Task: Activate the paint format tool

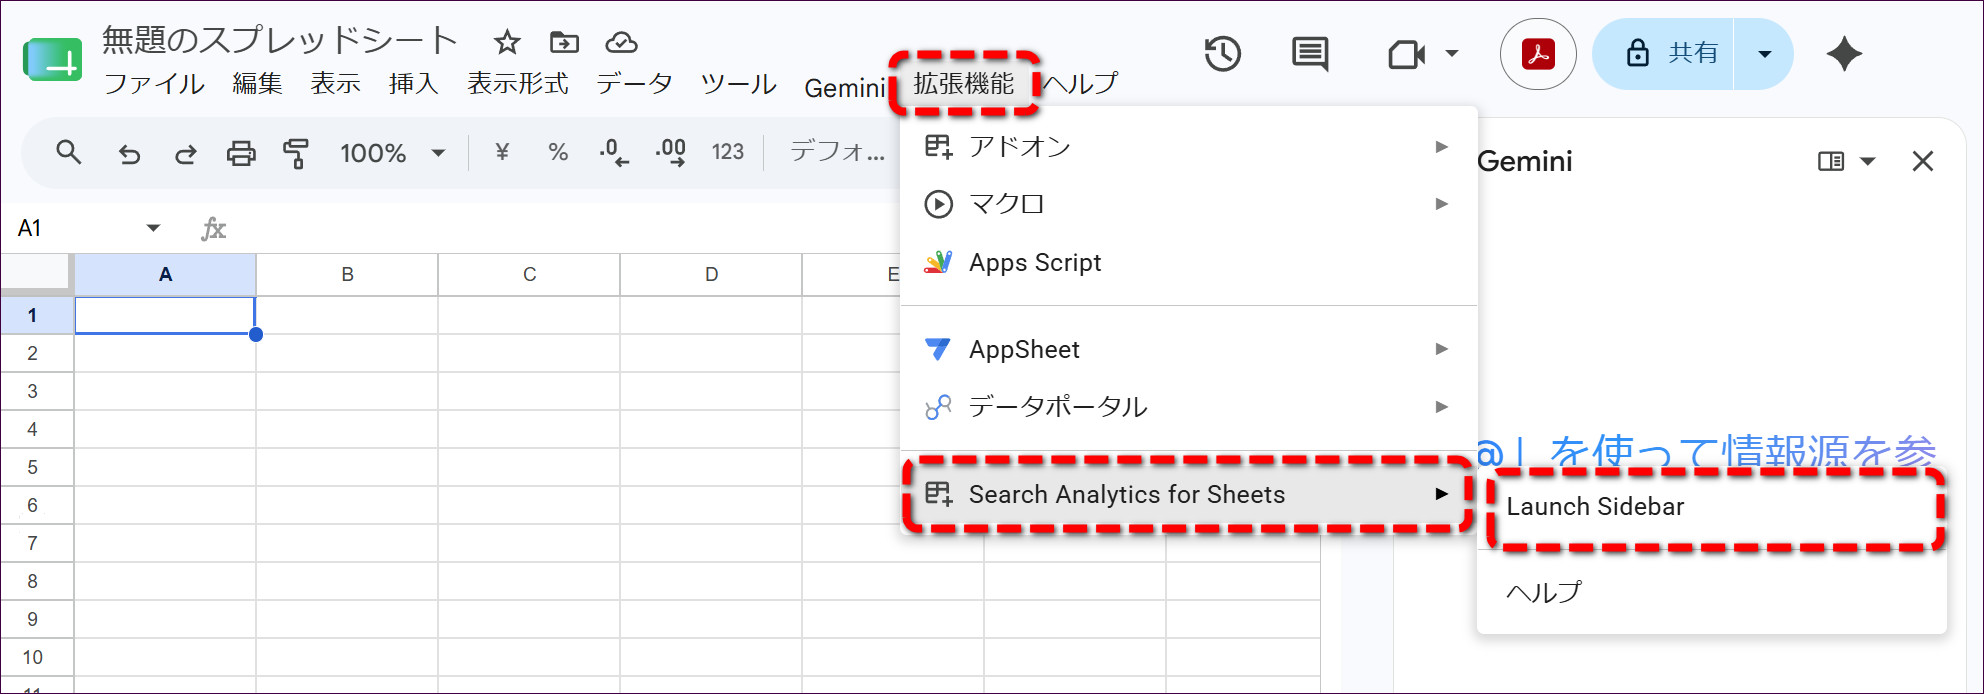Action: pyautogui.click(x=296, y=153)
